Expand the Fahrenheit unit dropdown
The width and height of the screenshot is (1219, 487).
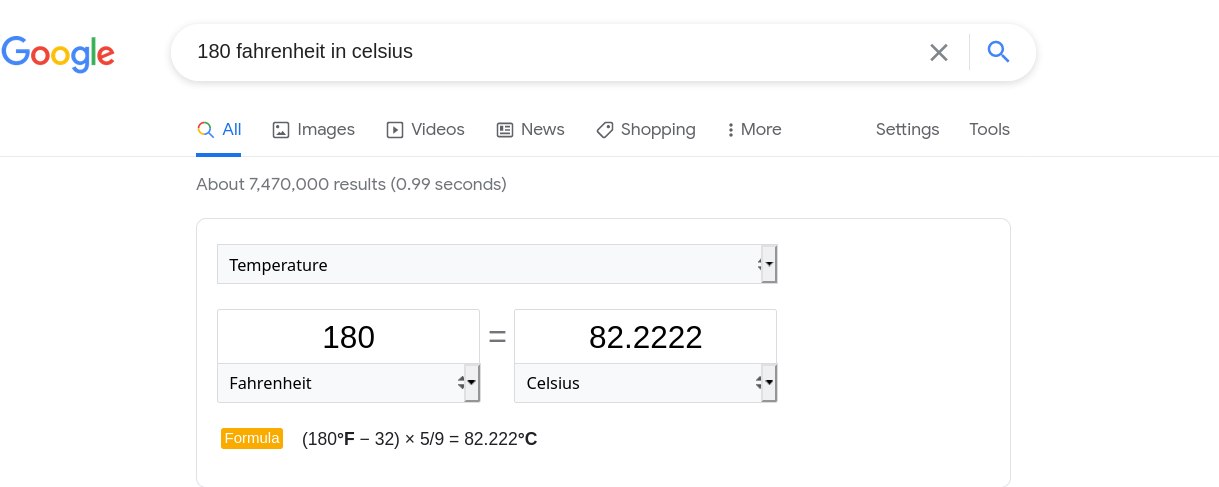(348, 383)
